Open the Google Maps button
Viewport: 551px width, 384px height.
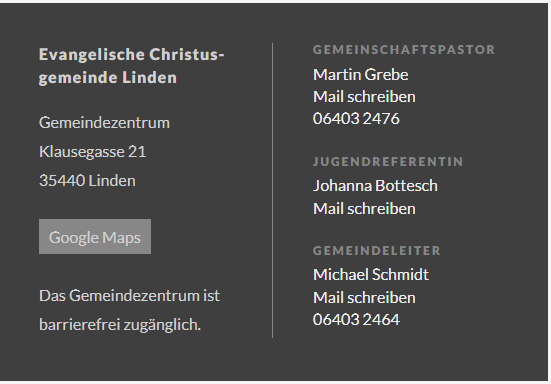click(x=95, y=236)
